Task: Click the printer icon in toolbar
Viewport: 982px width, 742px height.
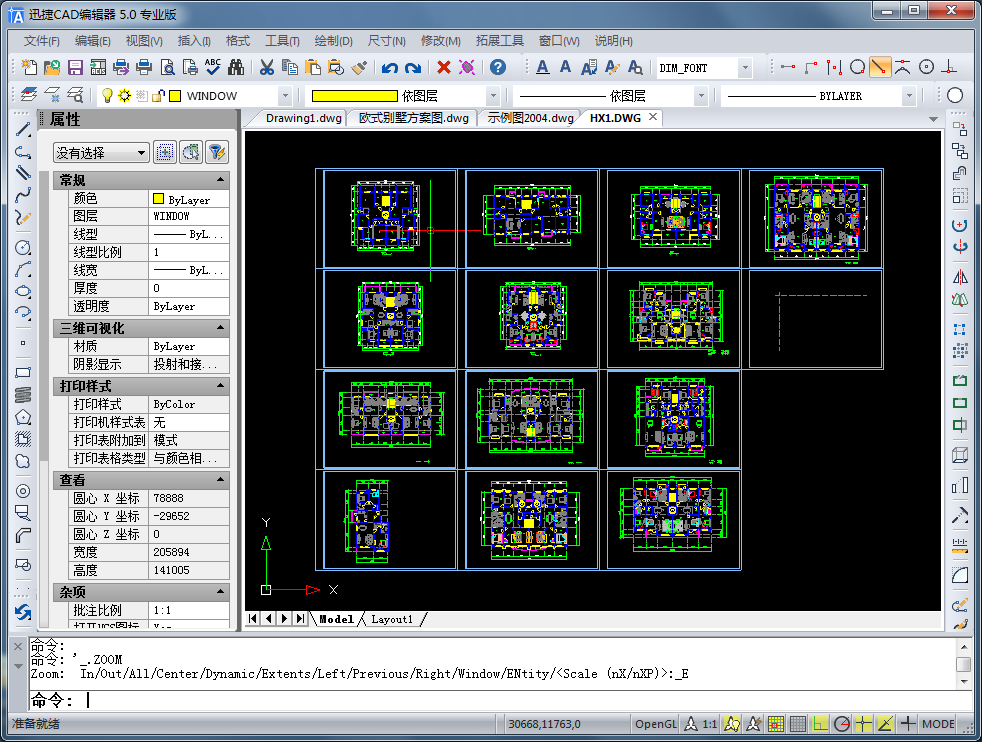Action: point(144,67)
